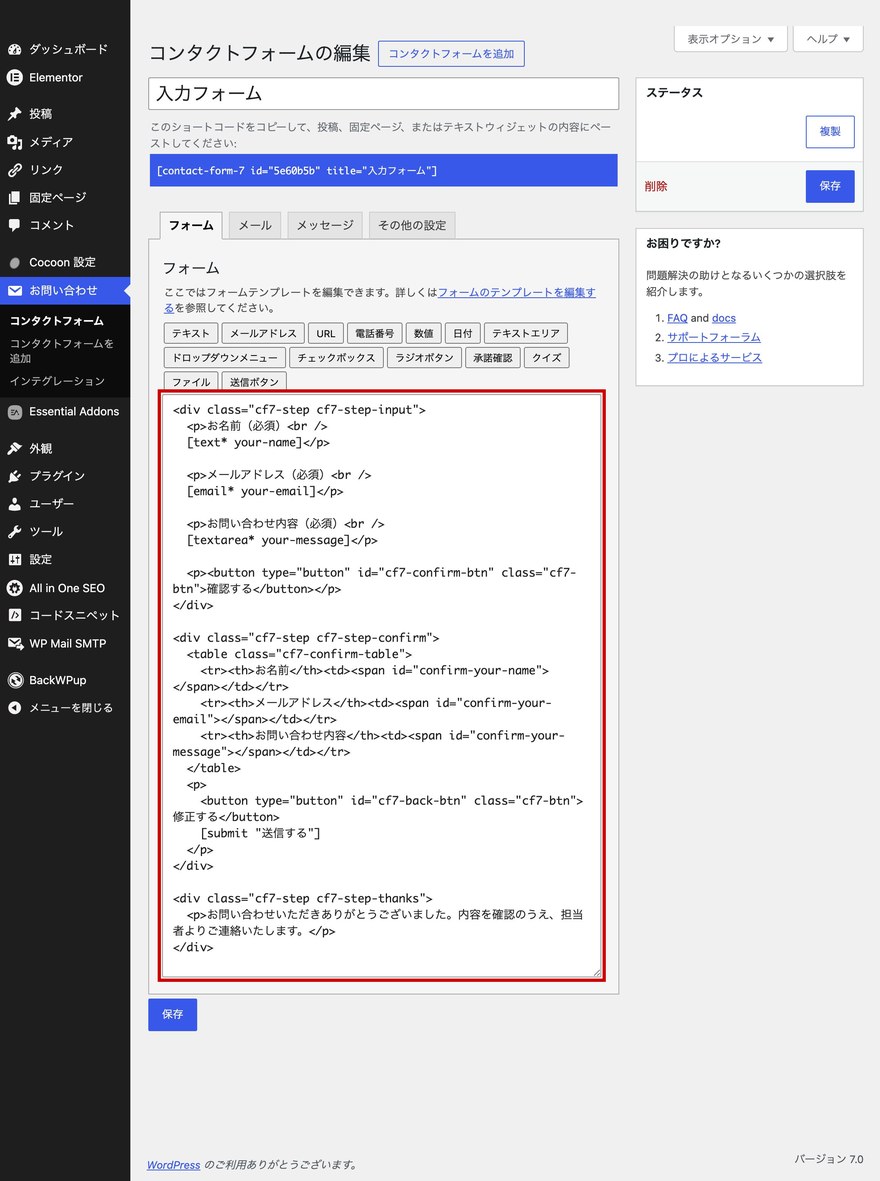Open インテグレーション submenu item
The height and width of the screenshot is (1181, 880).
point(57,381)
